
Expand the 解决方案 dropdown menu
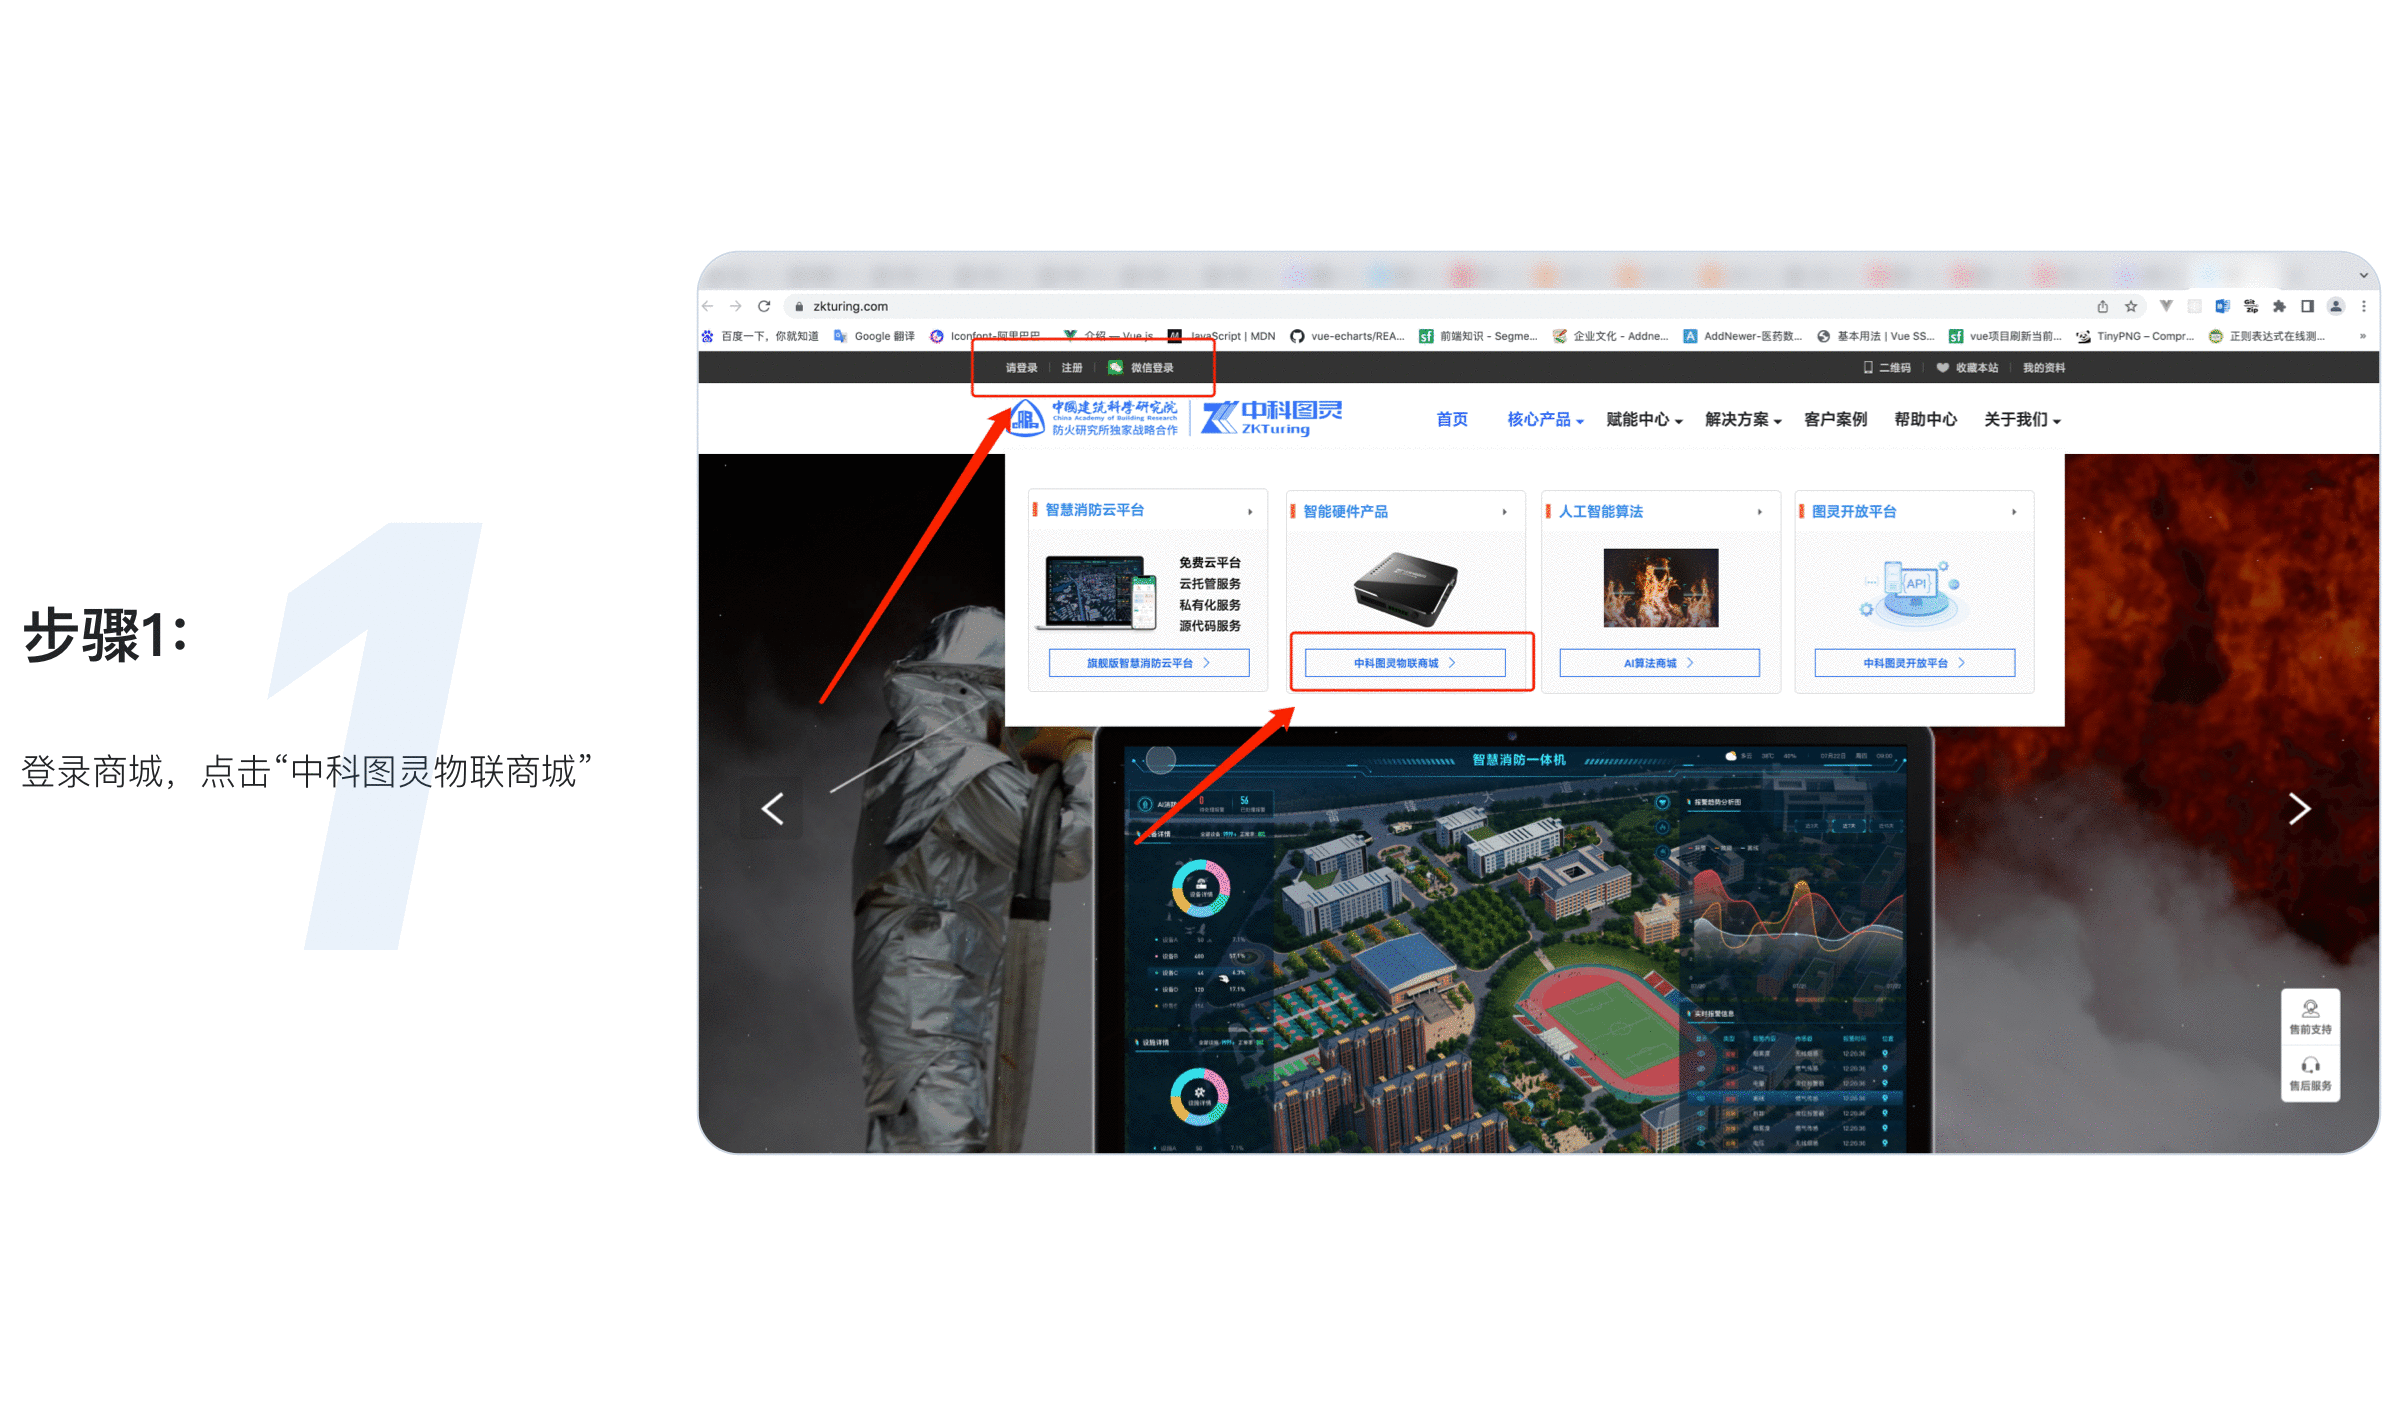(x=1743, y=419)
